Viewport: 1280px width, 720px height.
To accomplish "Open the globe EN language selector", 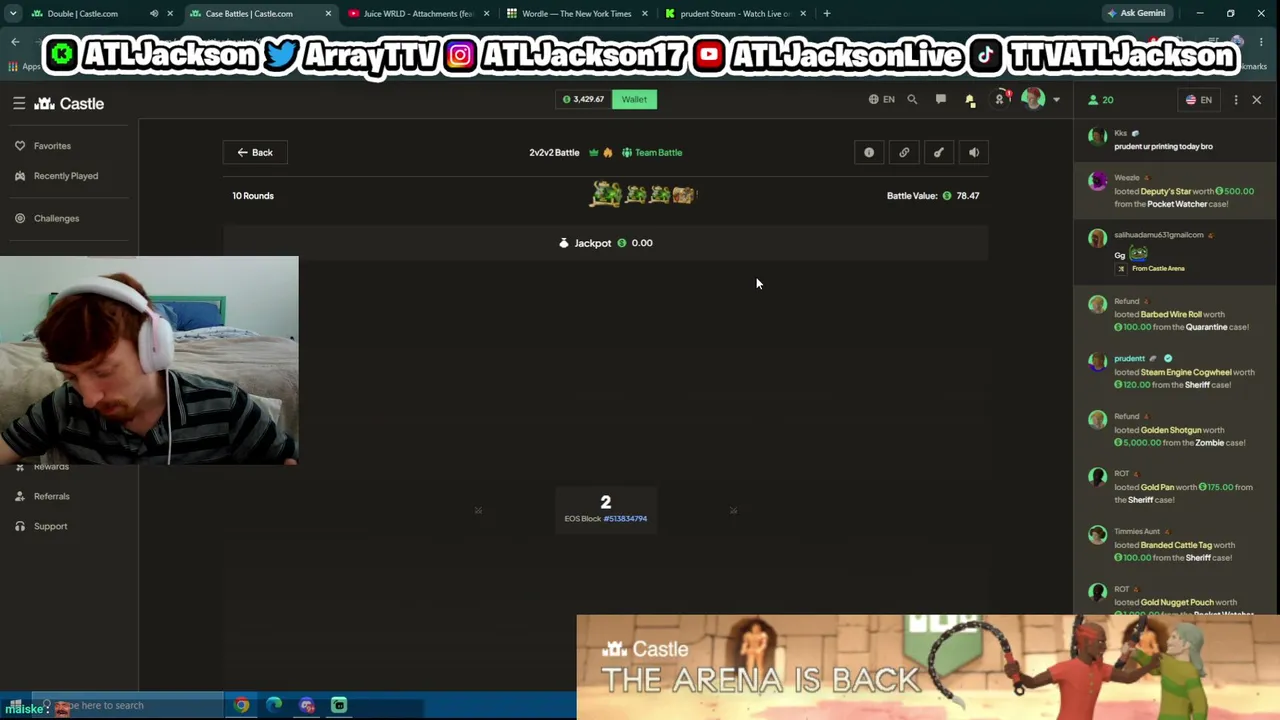I will pos(881,99).
